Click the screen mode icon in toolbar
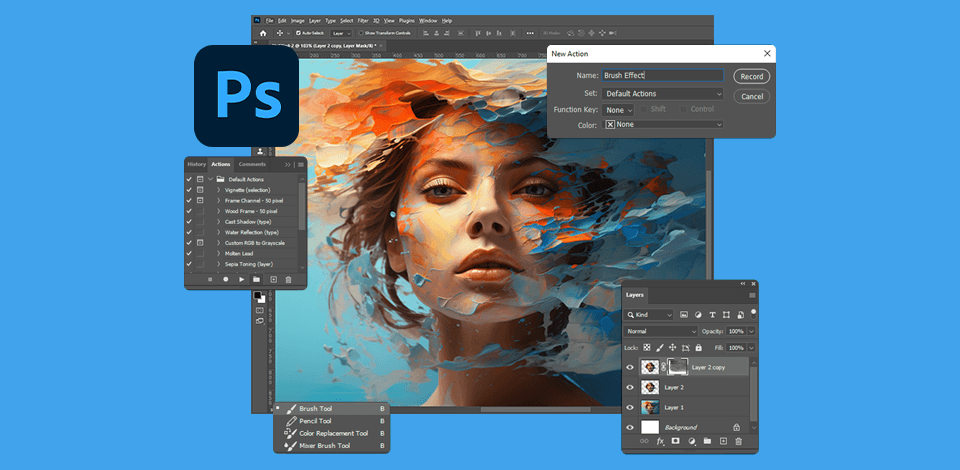The image size is (960, 470). [260, 321]
